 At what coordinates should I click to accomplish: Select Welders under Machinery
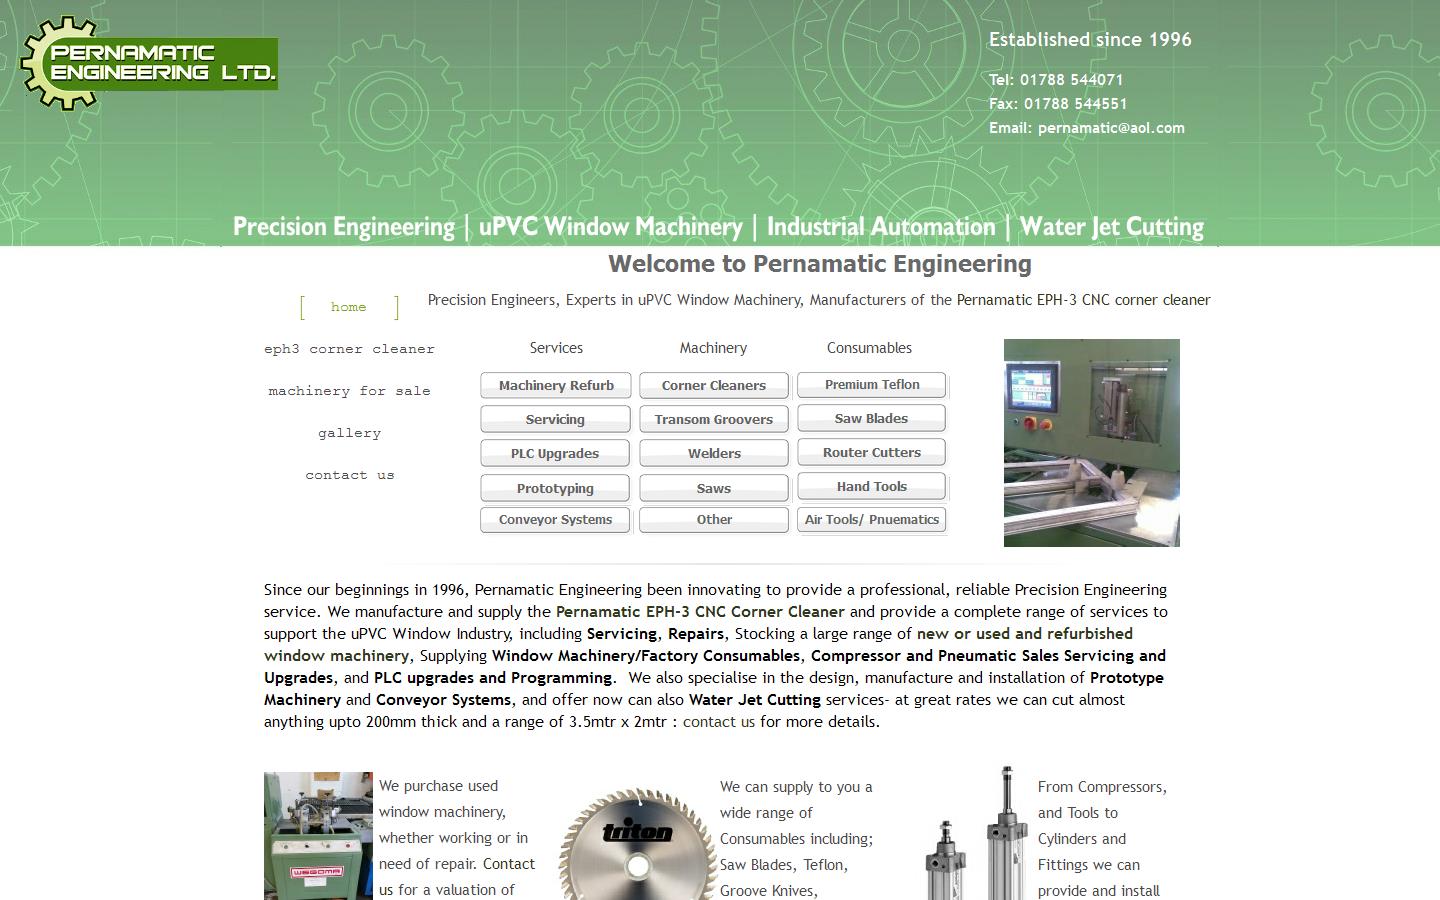pyautogui.click(x=713, y=453)
